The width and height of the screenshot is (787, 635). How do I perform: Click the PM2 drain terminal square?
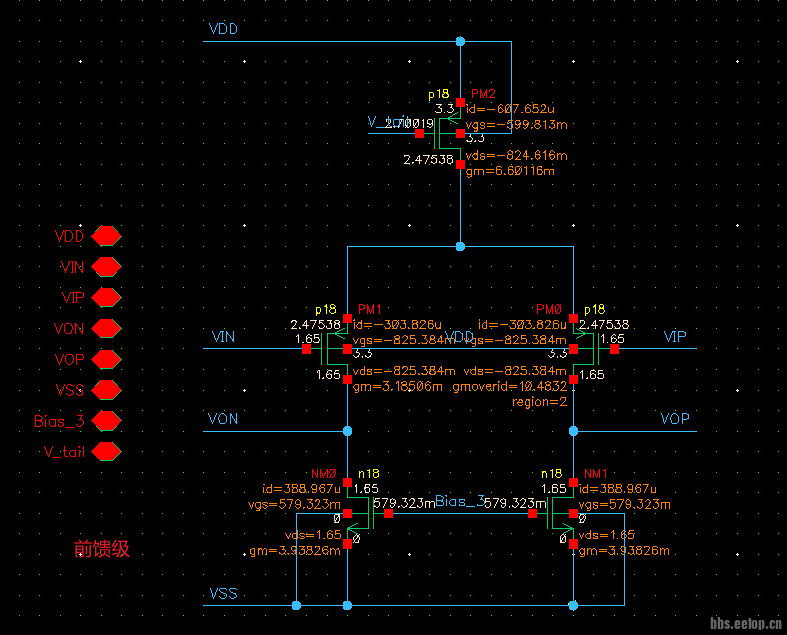[x=460, y=165]
